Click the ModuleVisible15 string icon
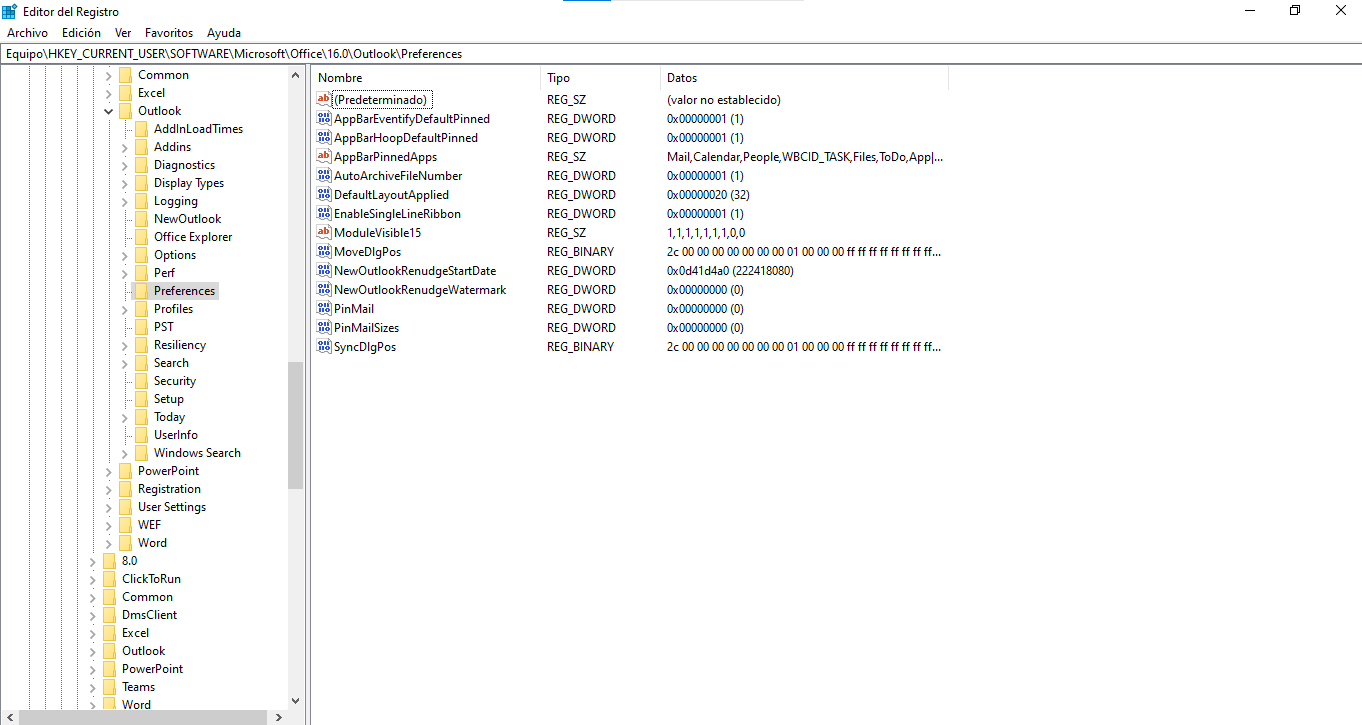The image size is (1362, 725). [323, 233]
